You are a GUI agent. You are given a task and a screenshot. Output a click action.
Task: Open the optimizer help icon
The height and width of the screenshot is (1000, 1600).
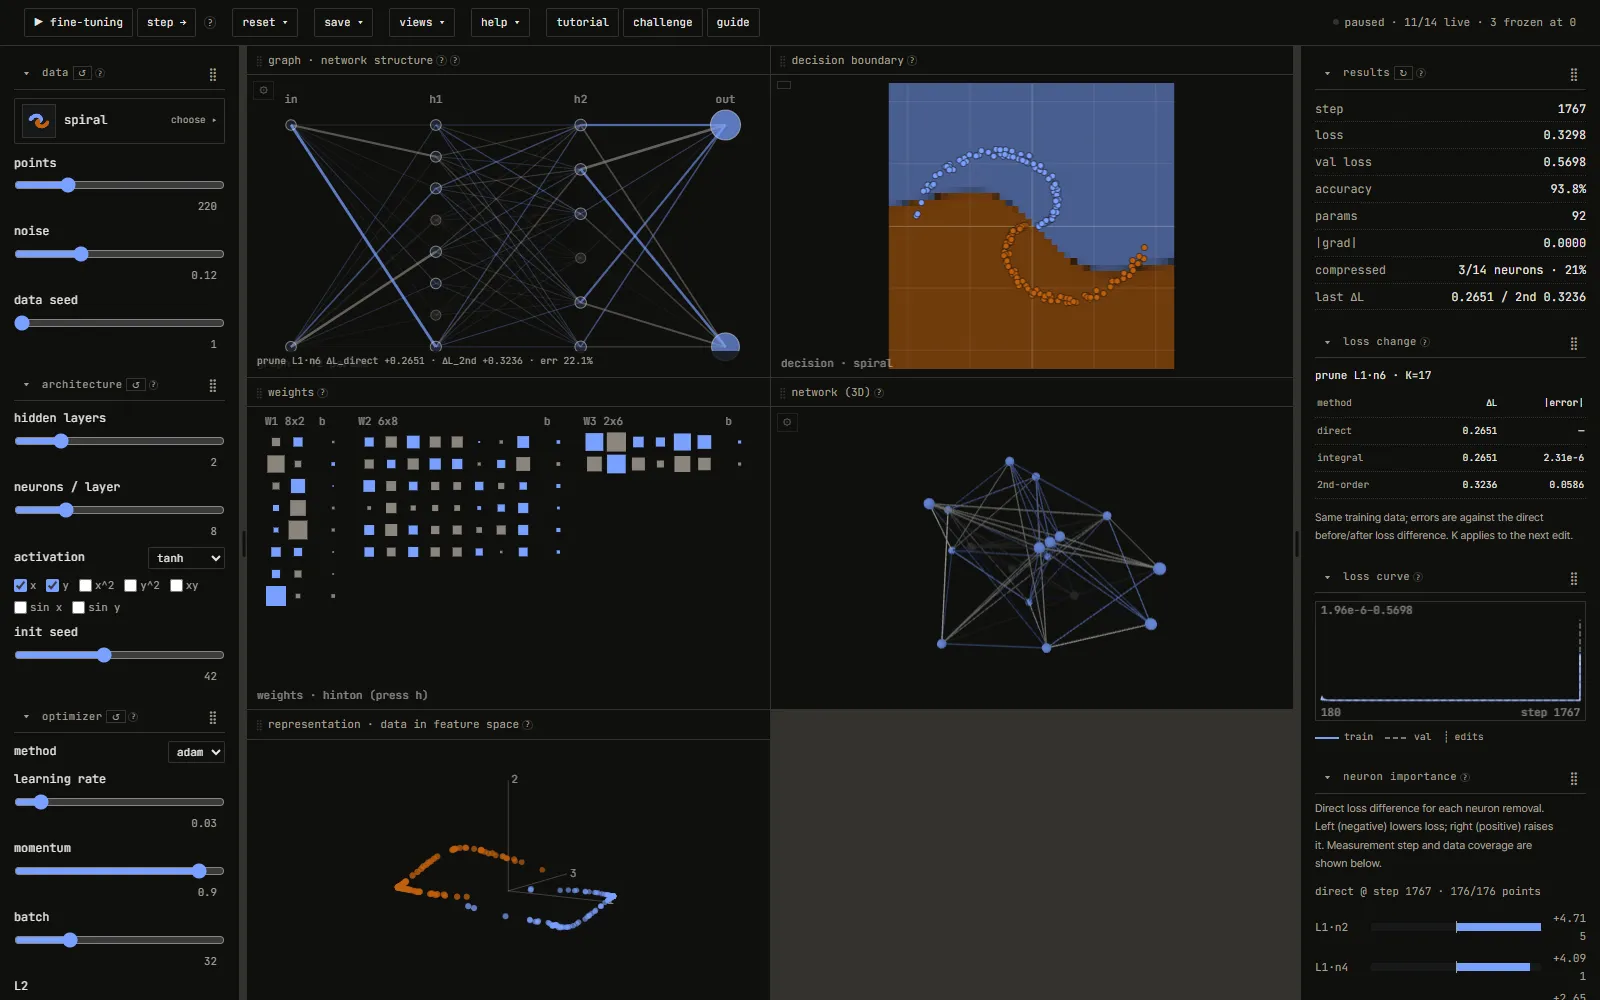(x=133, y=717)
